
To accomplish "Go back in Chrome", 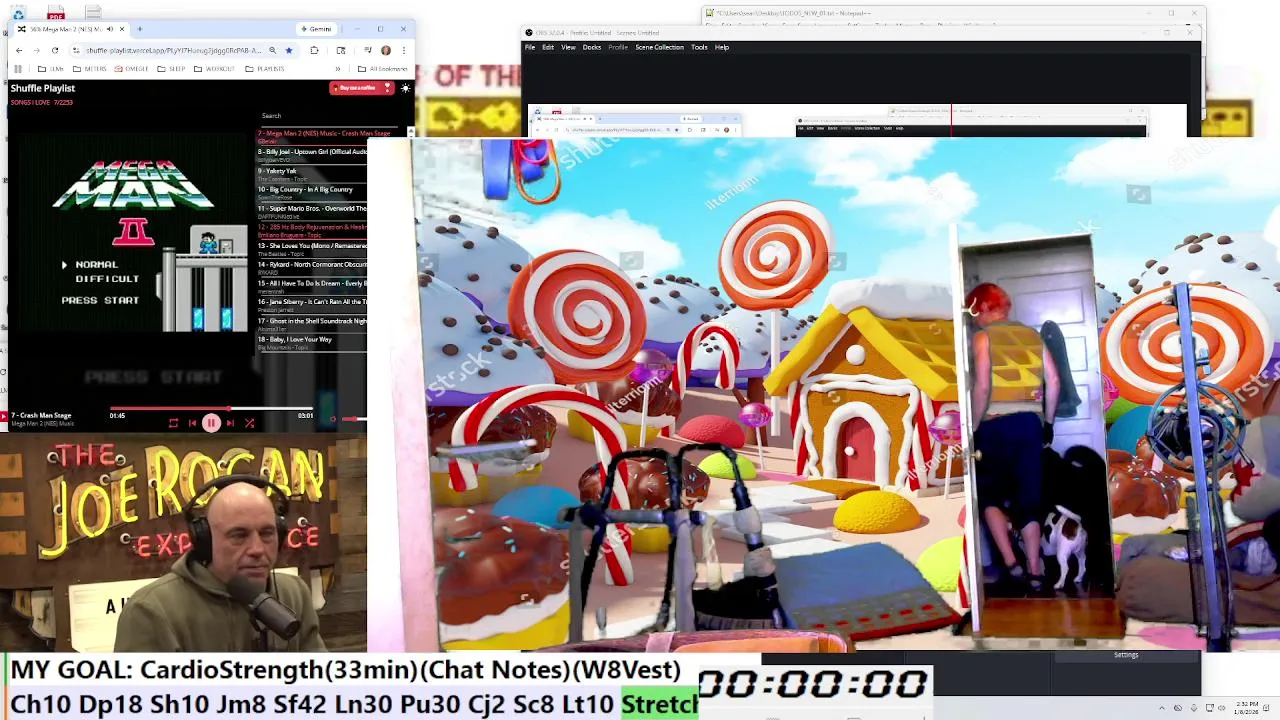I will pos(19,50).
